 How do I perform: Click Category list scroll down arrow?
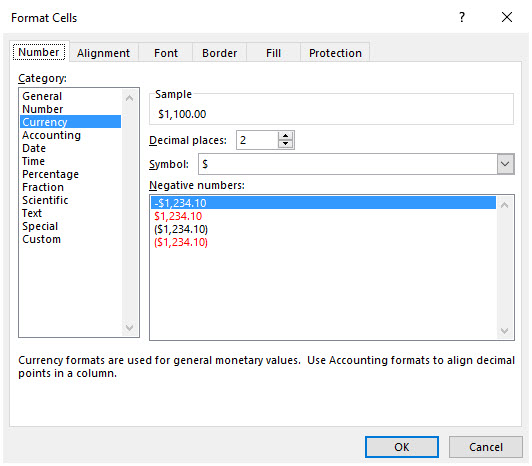tap(129, 328)
